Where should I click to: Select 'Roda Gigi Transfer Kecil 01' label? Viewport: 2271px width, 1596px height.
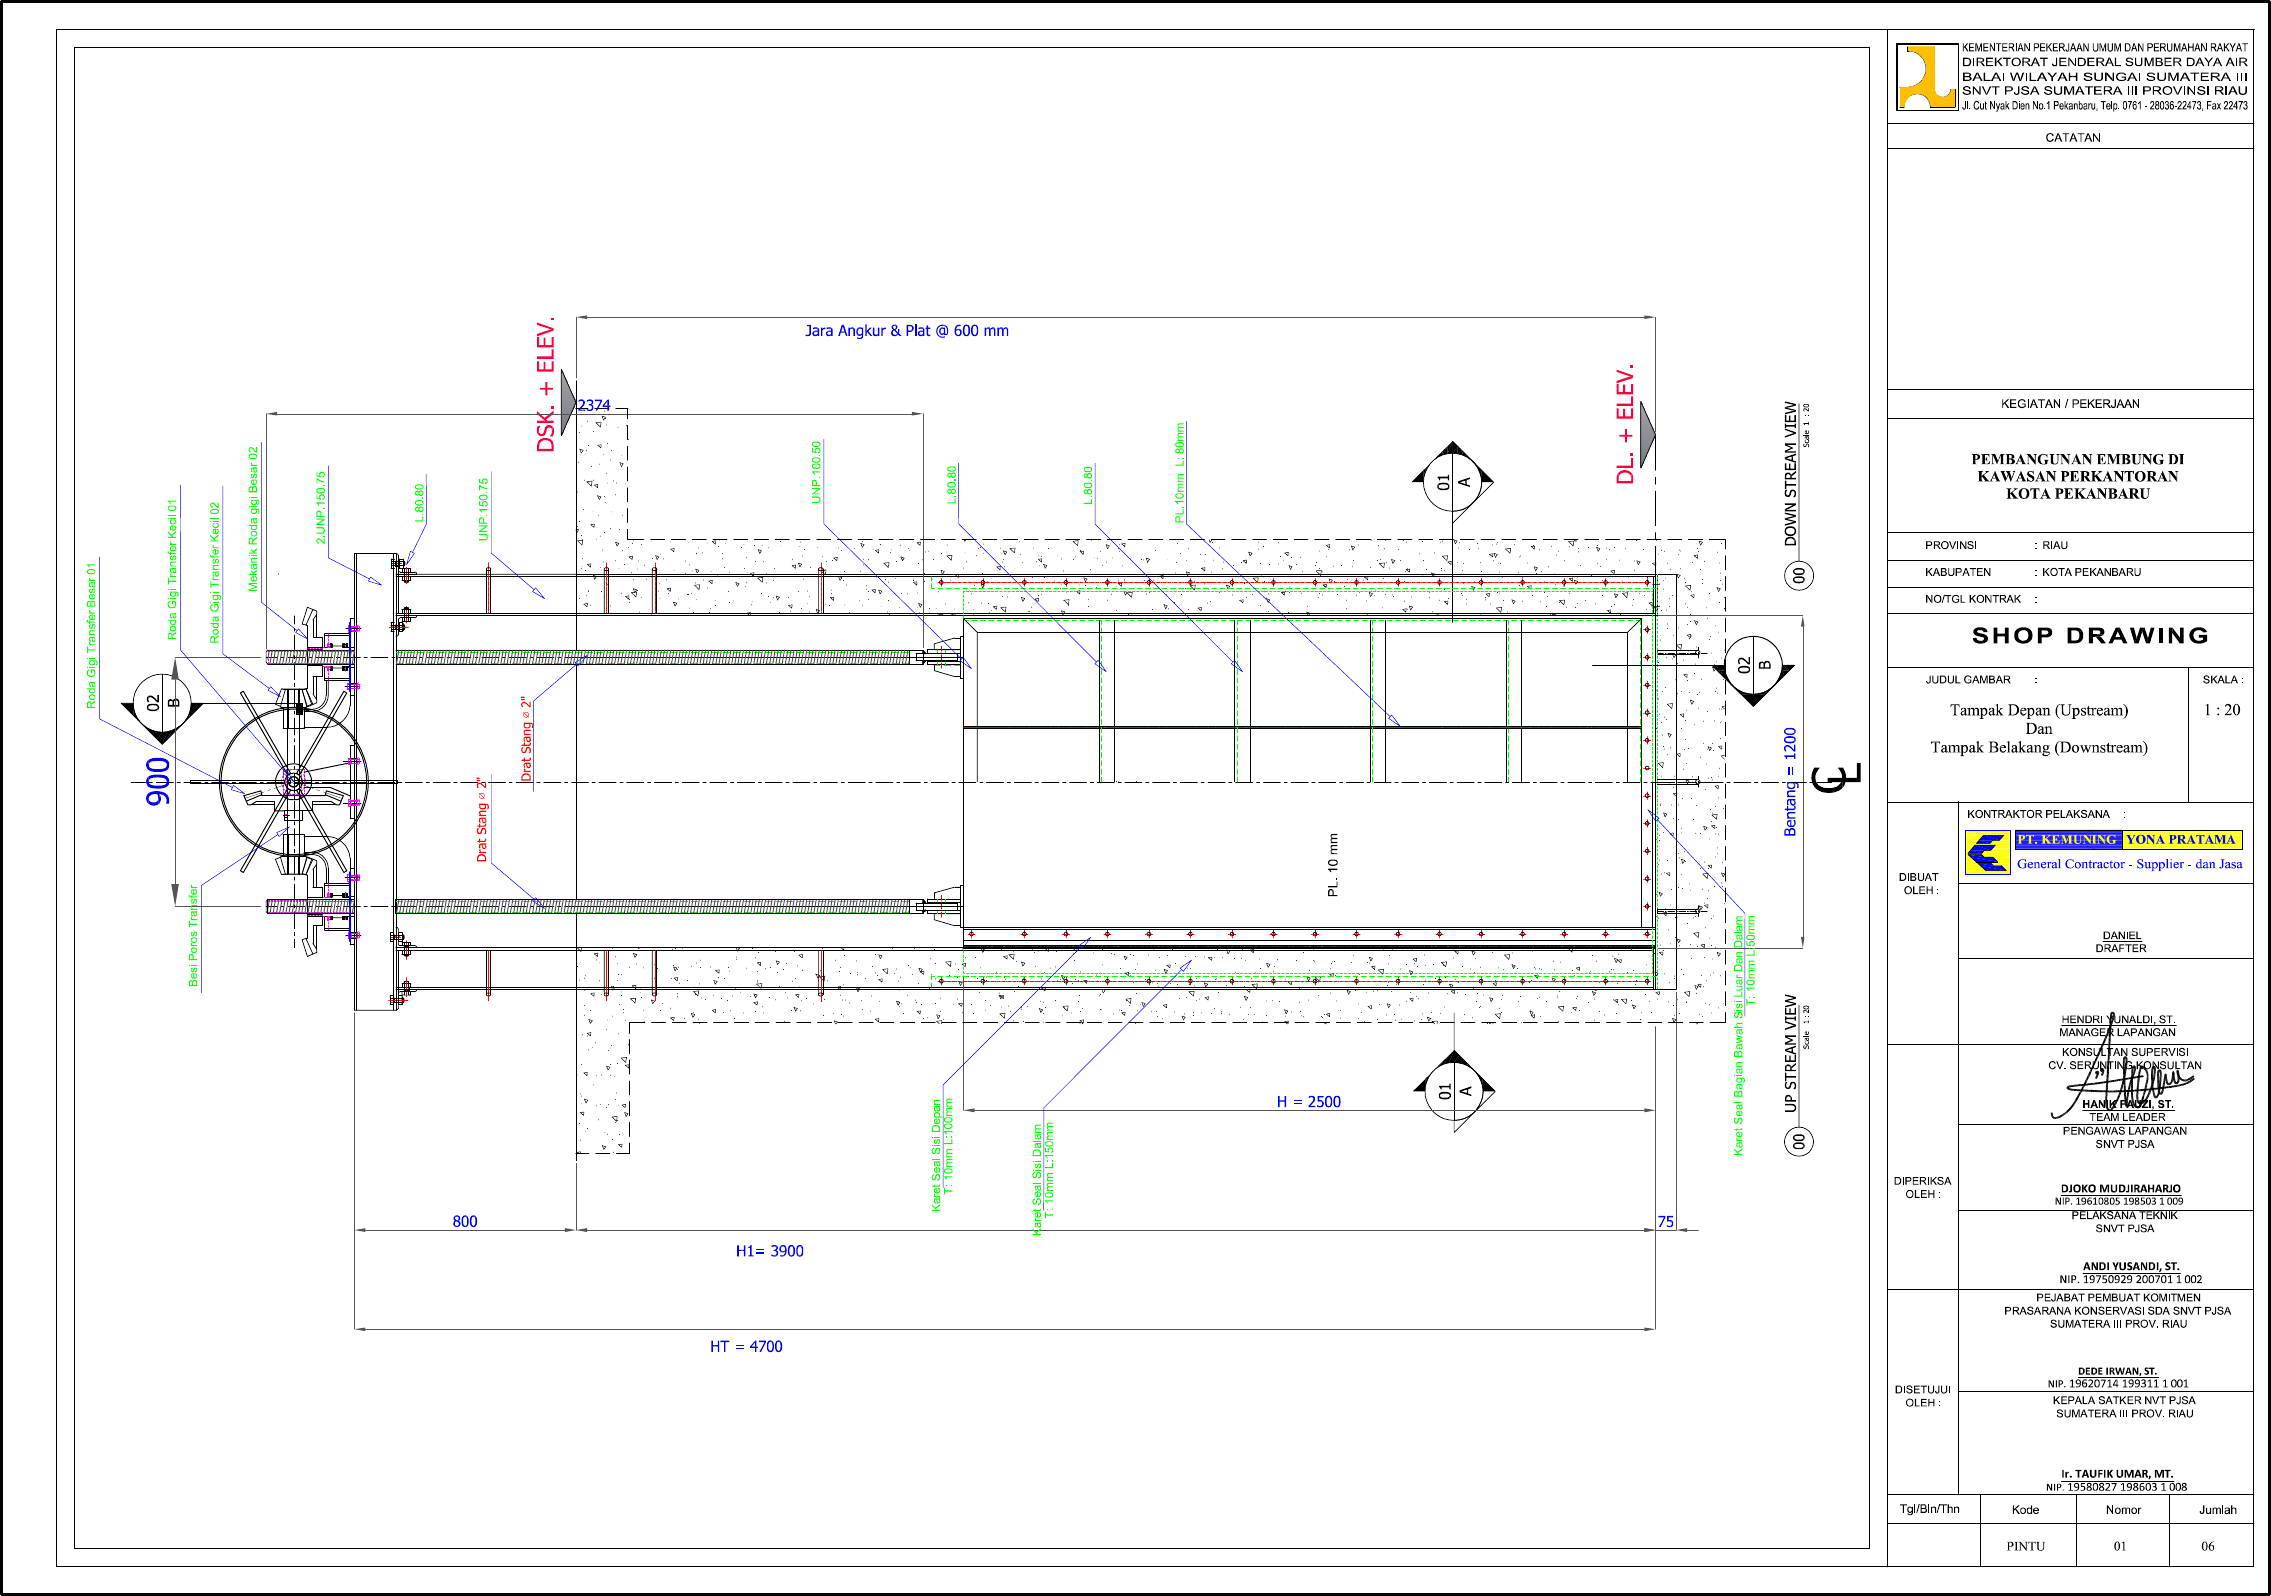[x=172, y=570]
